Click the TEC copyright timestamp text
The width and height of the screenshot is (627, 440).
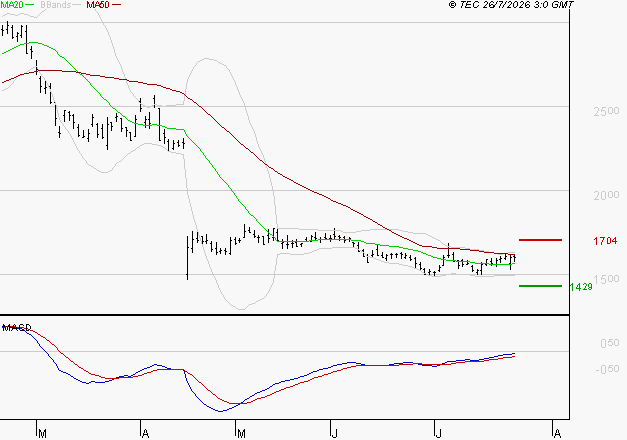511,4
